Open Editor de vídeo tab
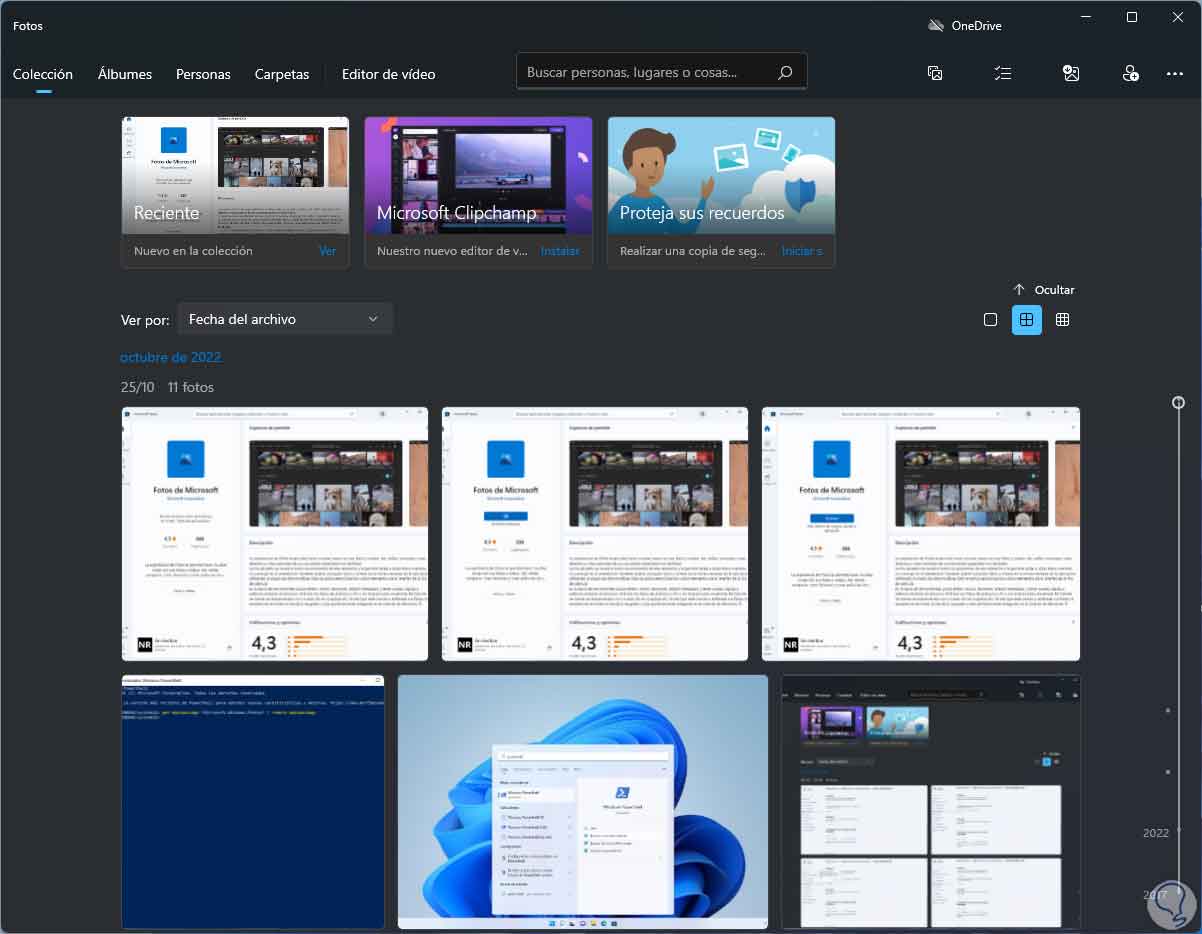Screen dimensions: 1202x934 [x=388, y=74]
